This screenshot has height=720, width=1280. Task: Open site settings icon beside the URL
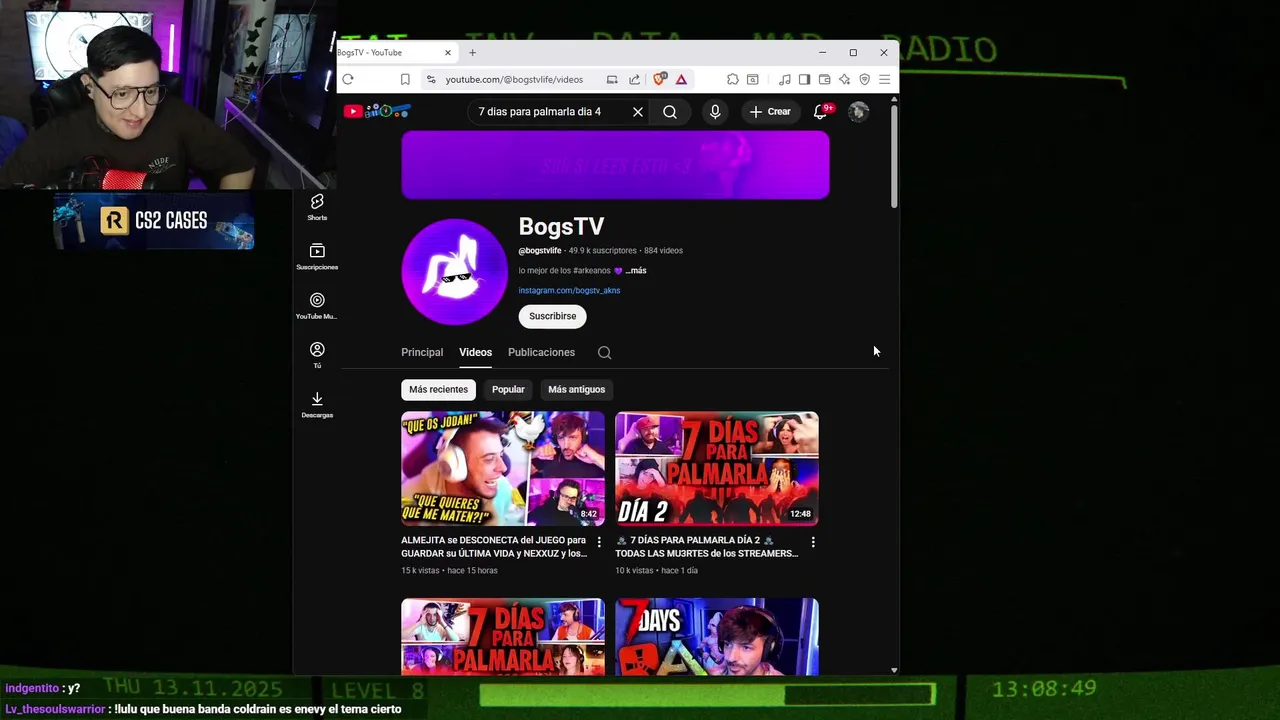tap(431, 80)
